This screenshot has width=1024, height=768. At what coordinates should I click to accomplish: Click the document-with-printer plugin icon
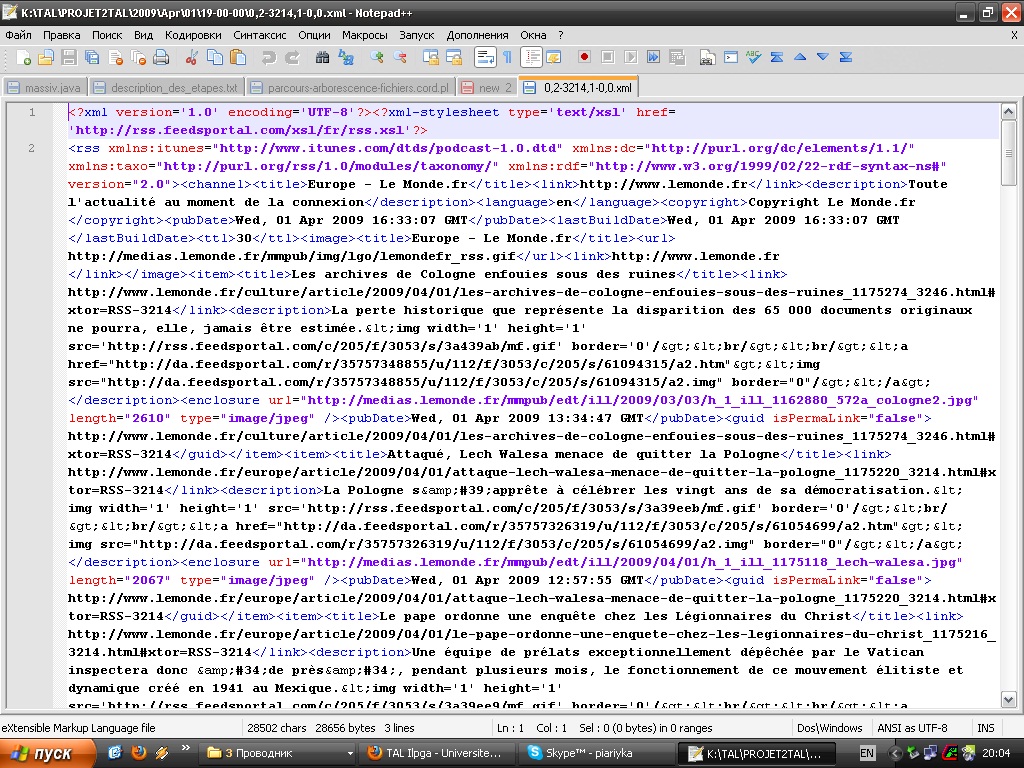point(707,58)
